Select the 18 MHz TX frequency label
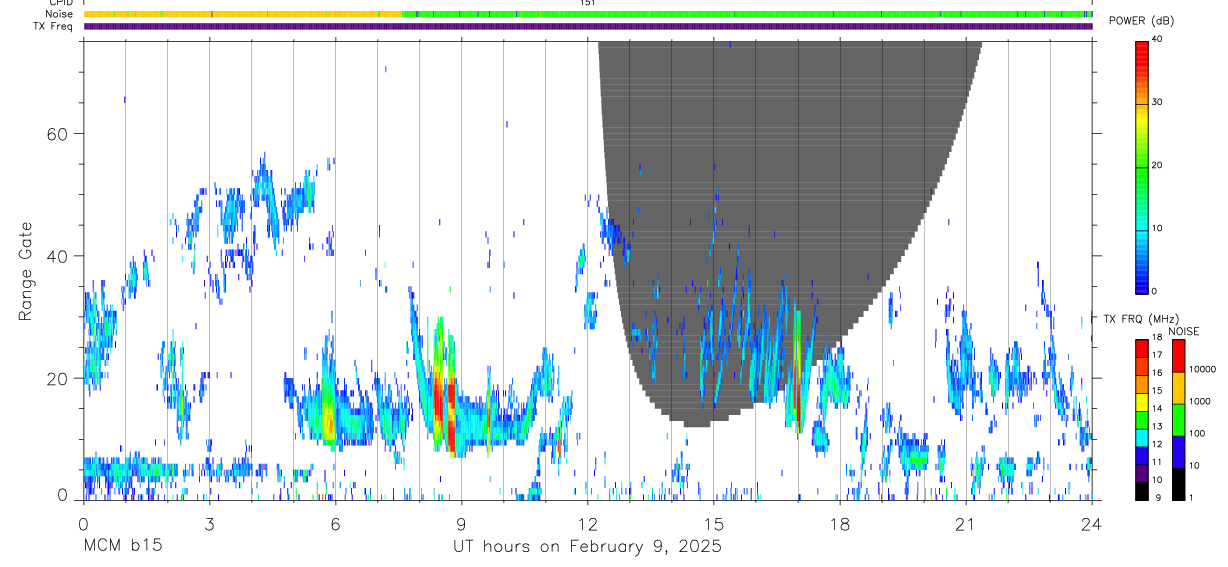1228x567 pixels. click(1157, 338)
